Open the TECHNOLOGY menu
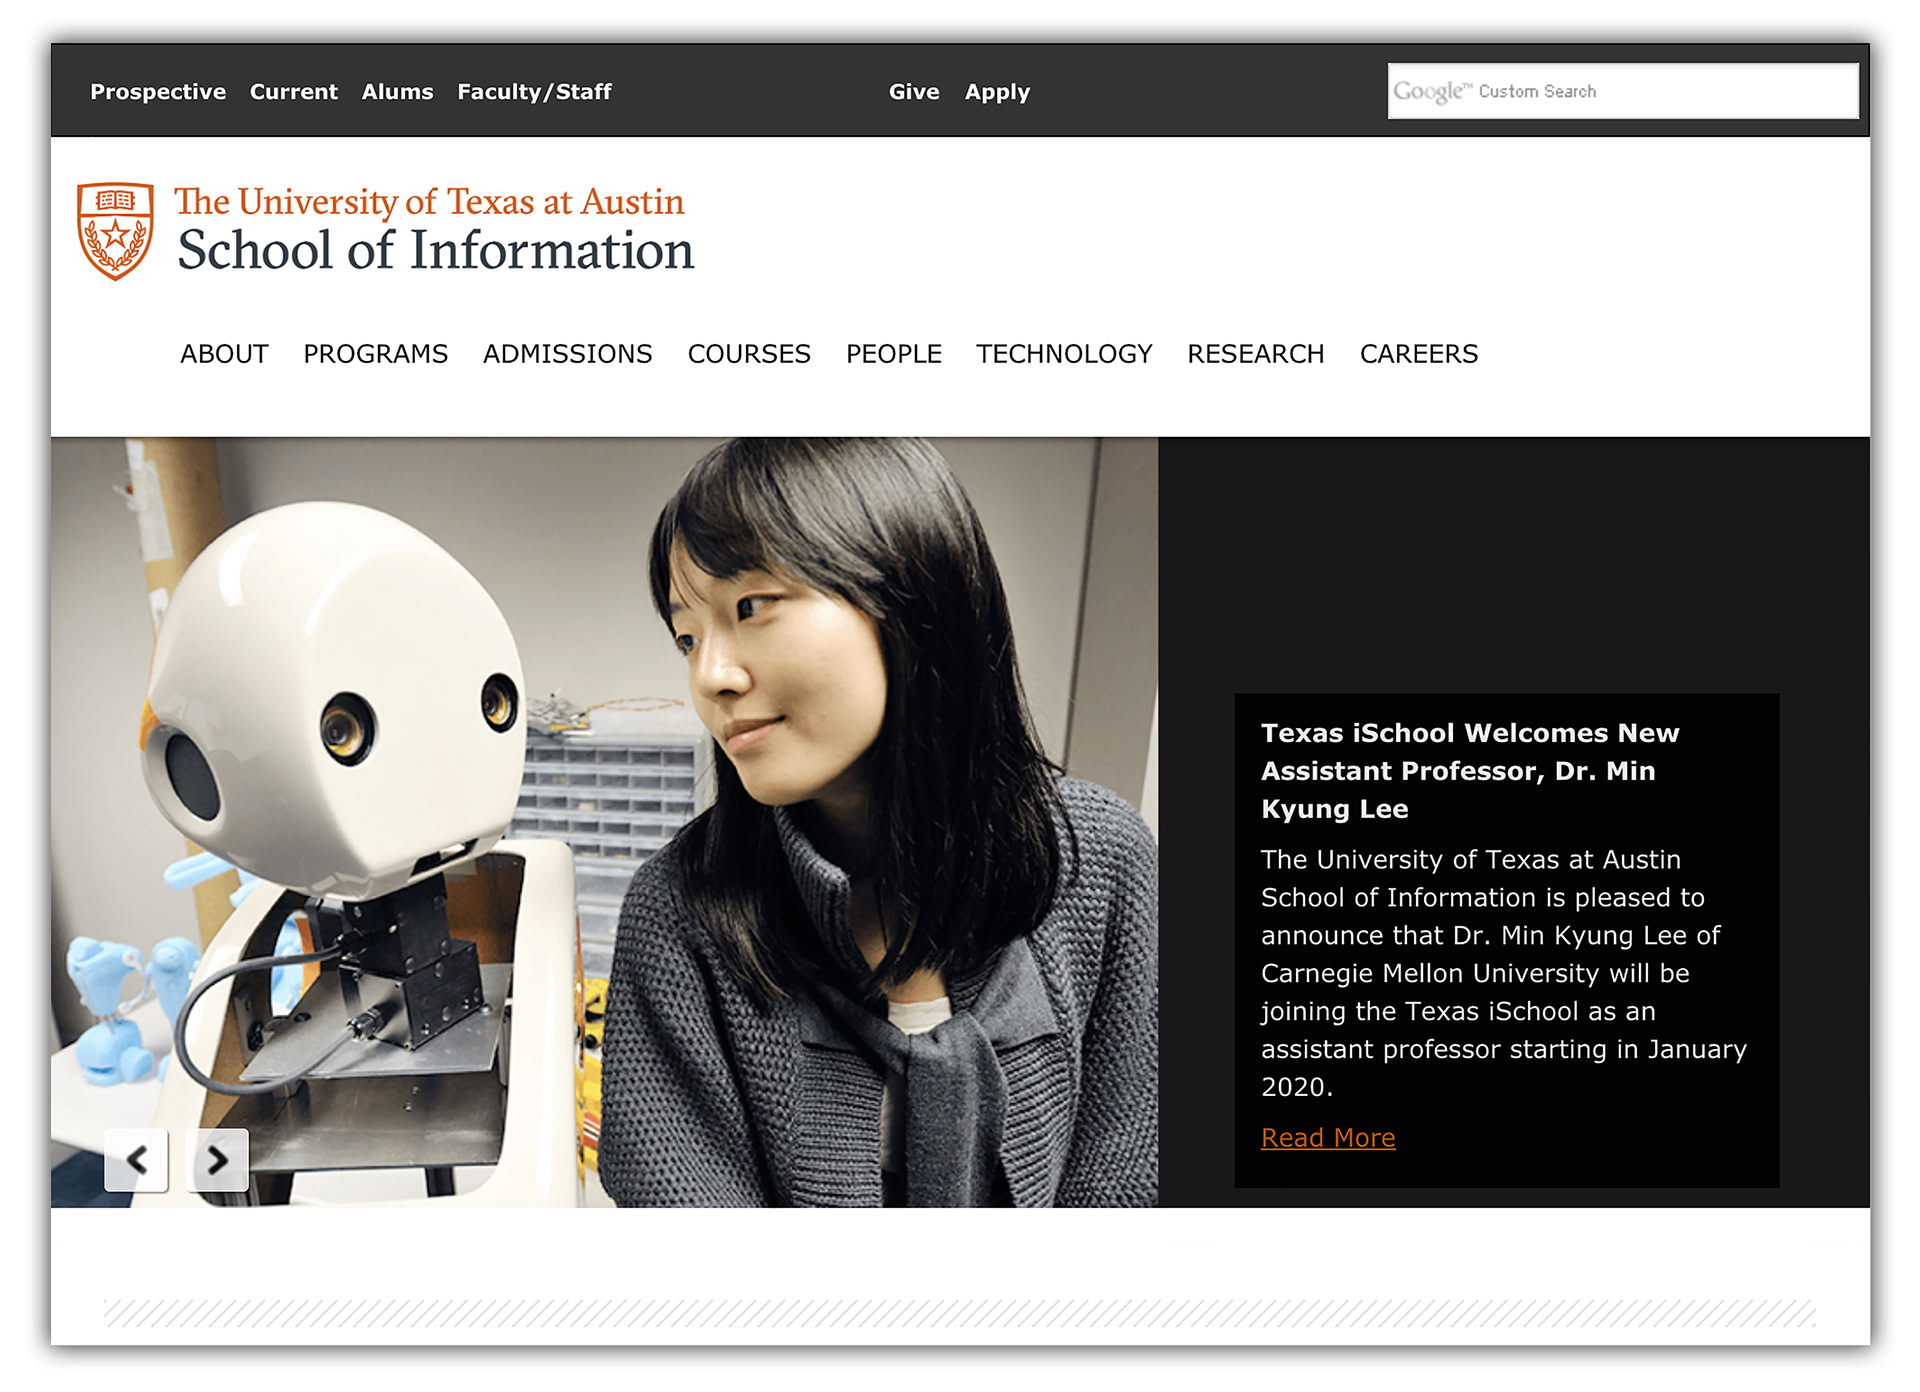The image size is (1920, 1392). point(1064,354)
